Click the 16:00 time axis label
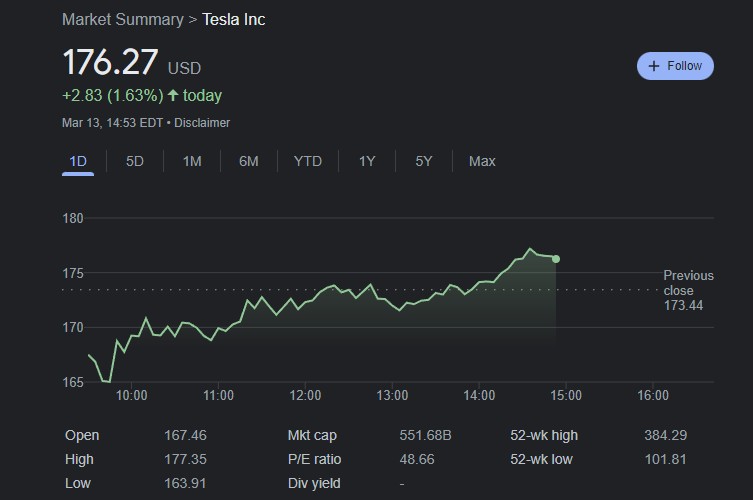753x500 pixels. coord(653,395)
